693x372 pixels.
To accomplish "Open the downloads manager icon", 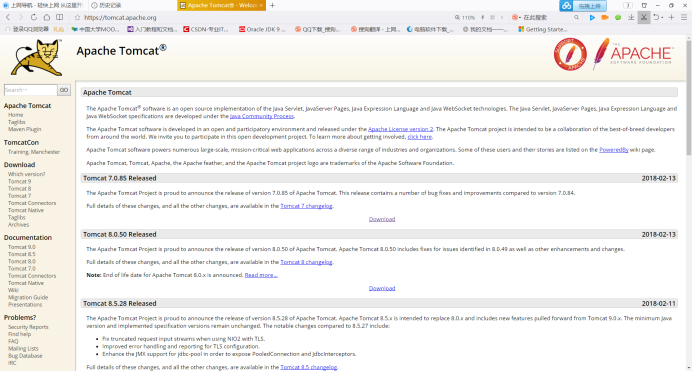I will click(631, 18).
